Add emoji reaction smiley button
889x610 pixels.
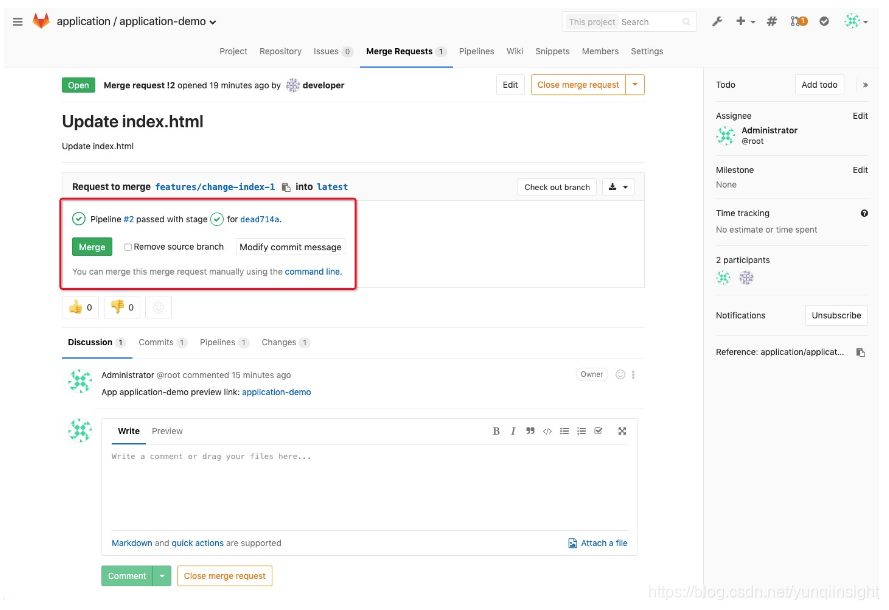point(159,307)
